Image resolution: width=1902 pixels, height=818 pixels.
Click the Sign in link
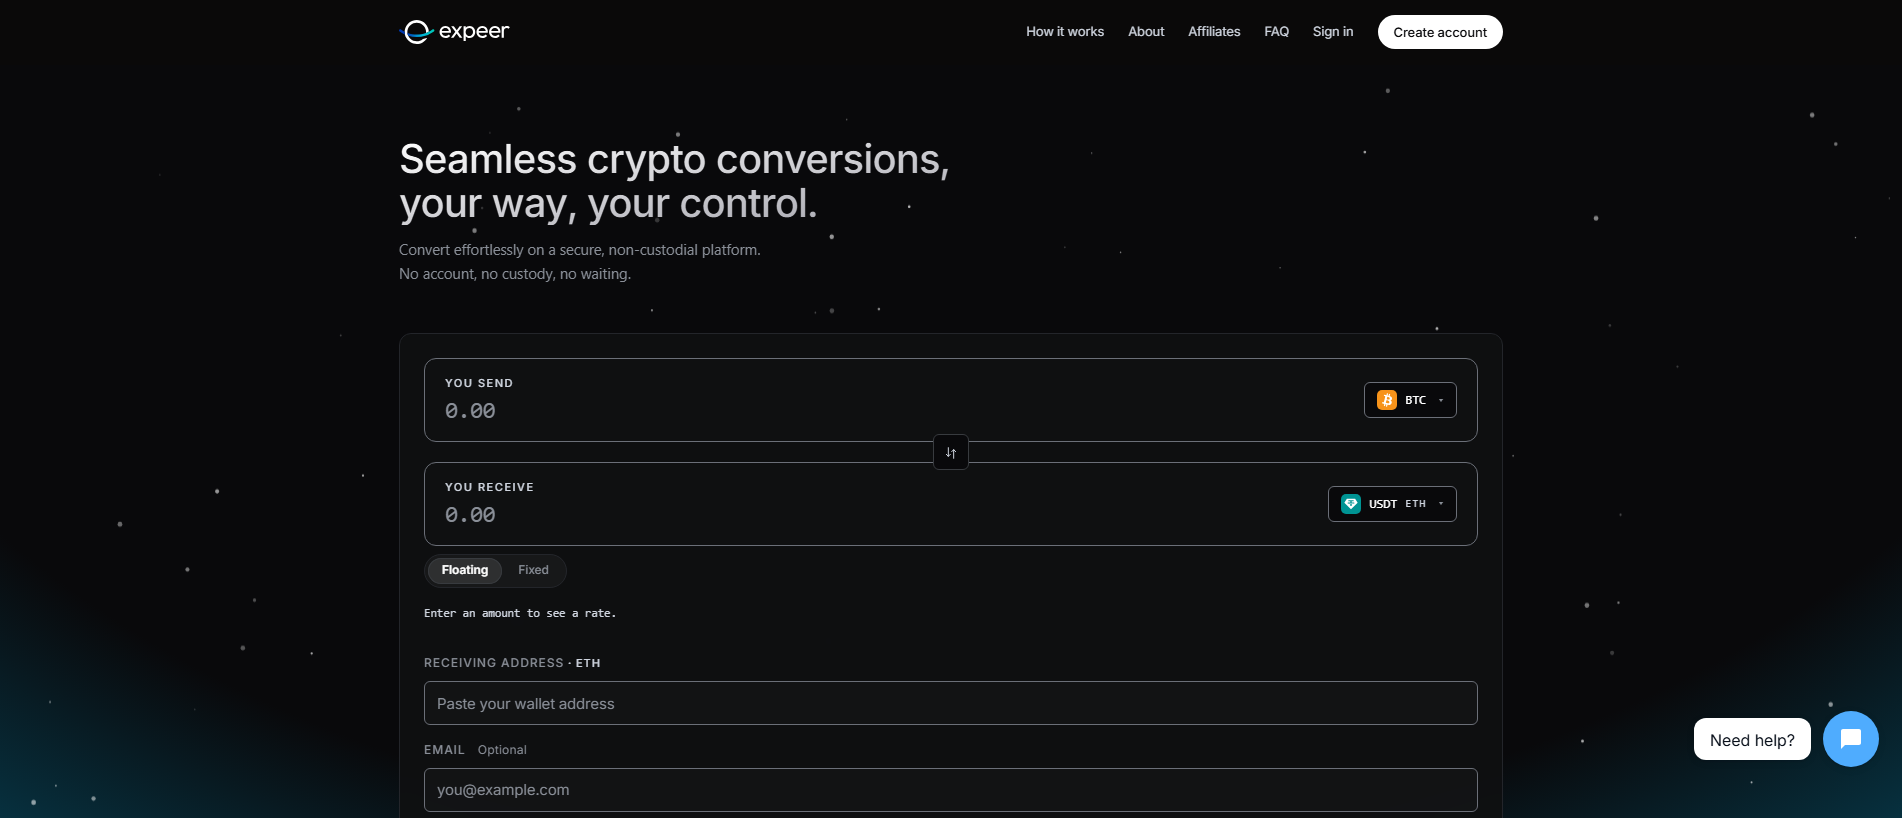click(1333, 32)
